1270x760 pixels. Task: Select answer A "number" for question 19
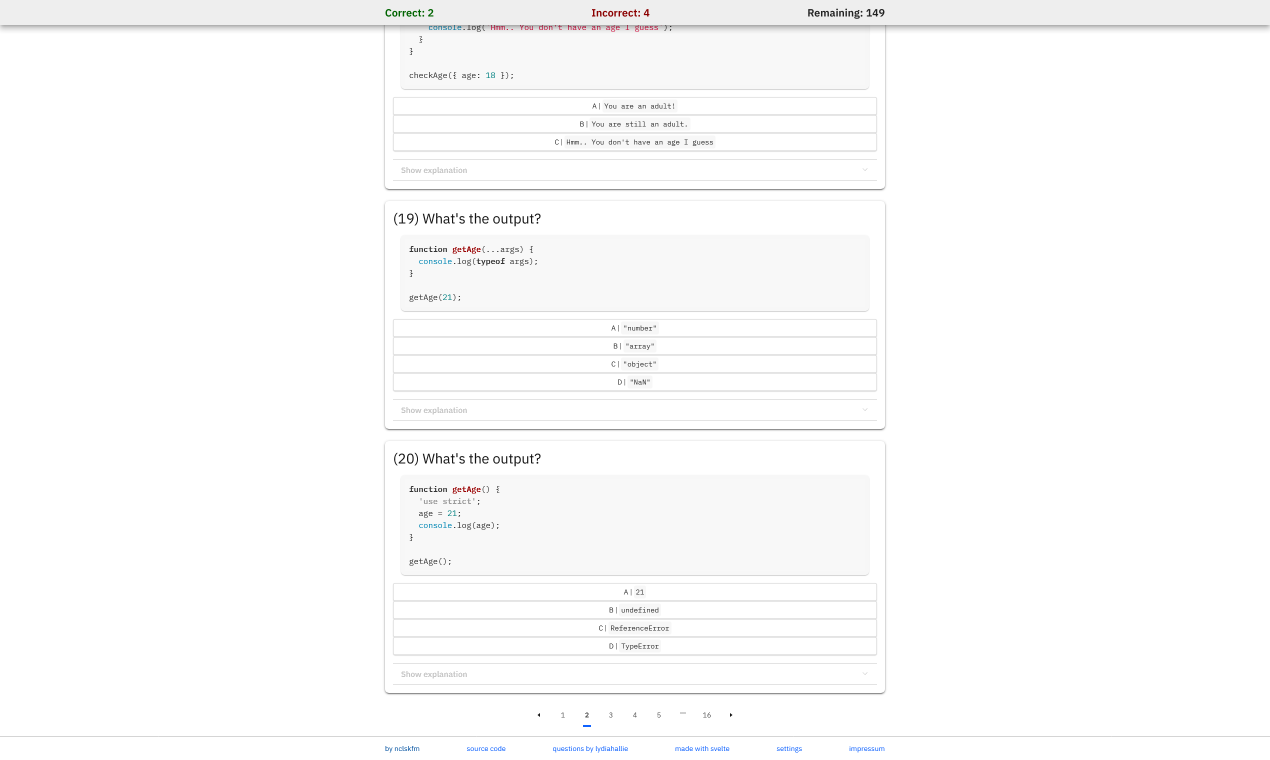[x=634, y=328]
